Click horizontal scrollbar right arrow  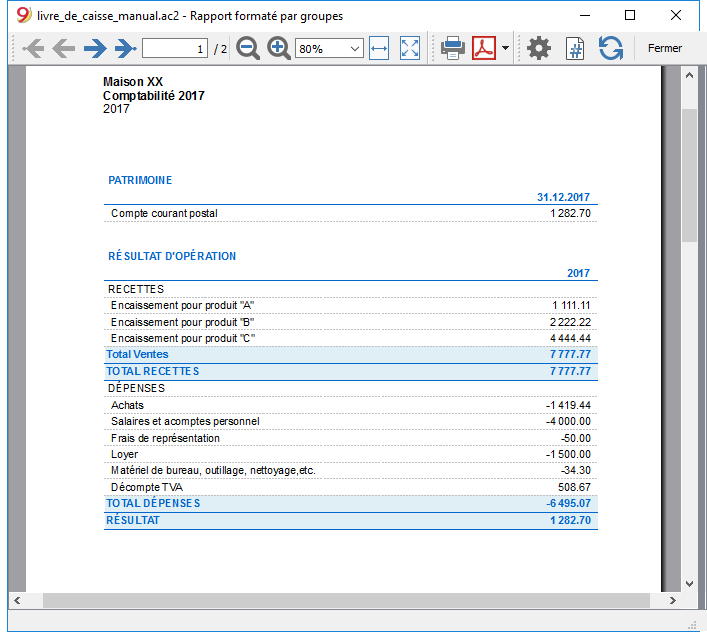click(x=672, y=600)
